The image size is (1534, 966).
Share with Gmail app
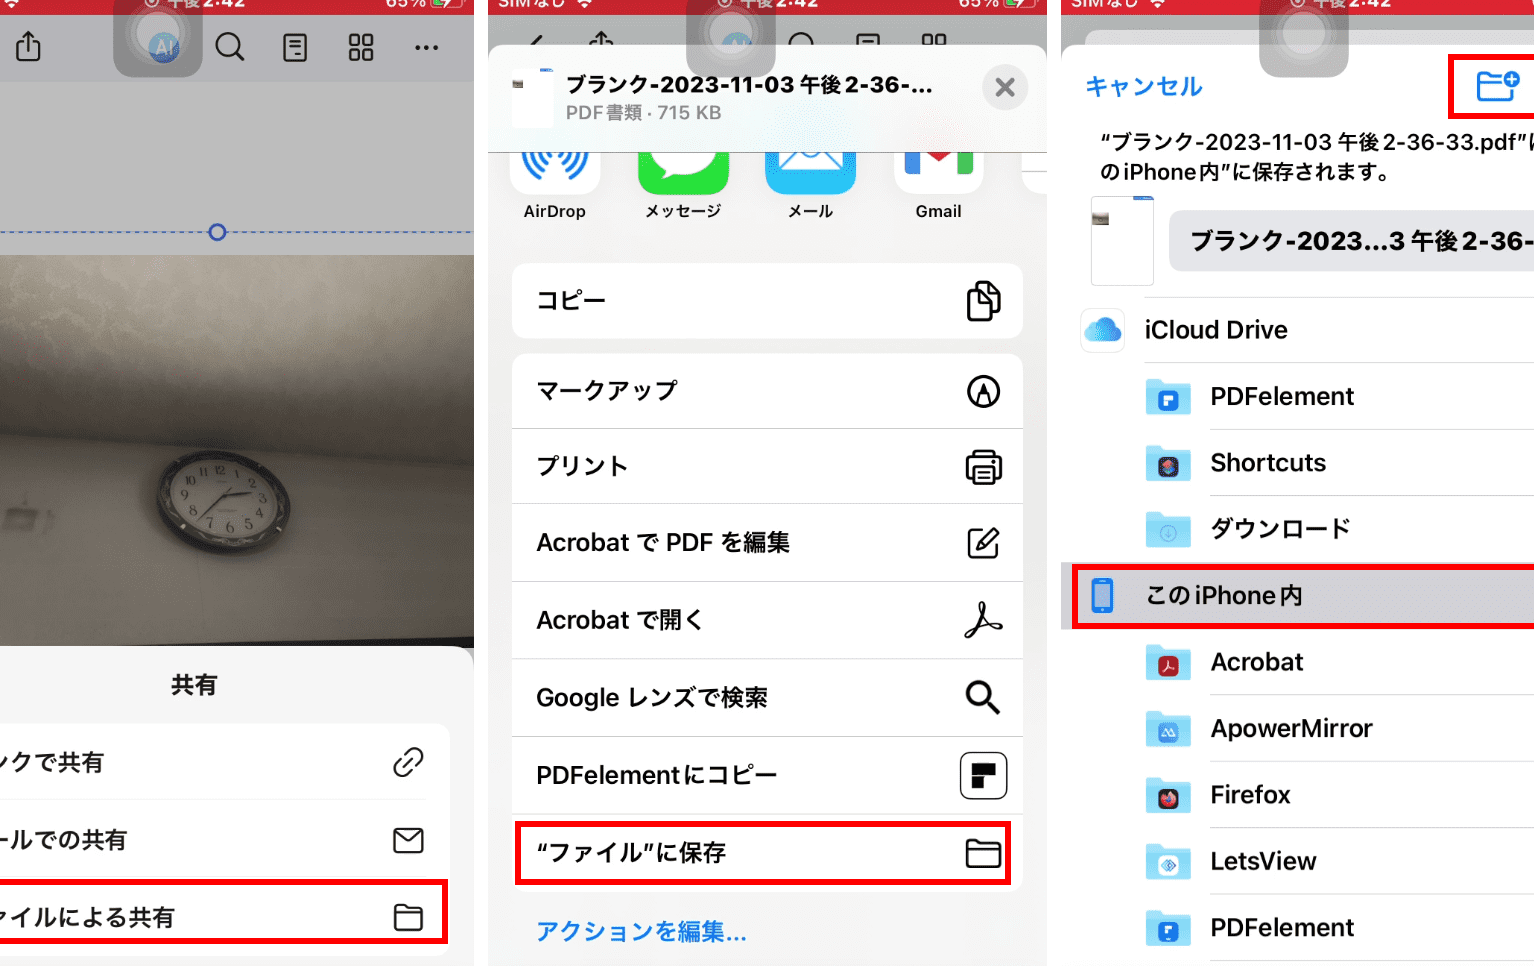pyautogui.click(x=938, y=183)
